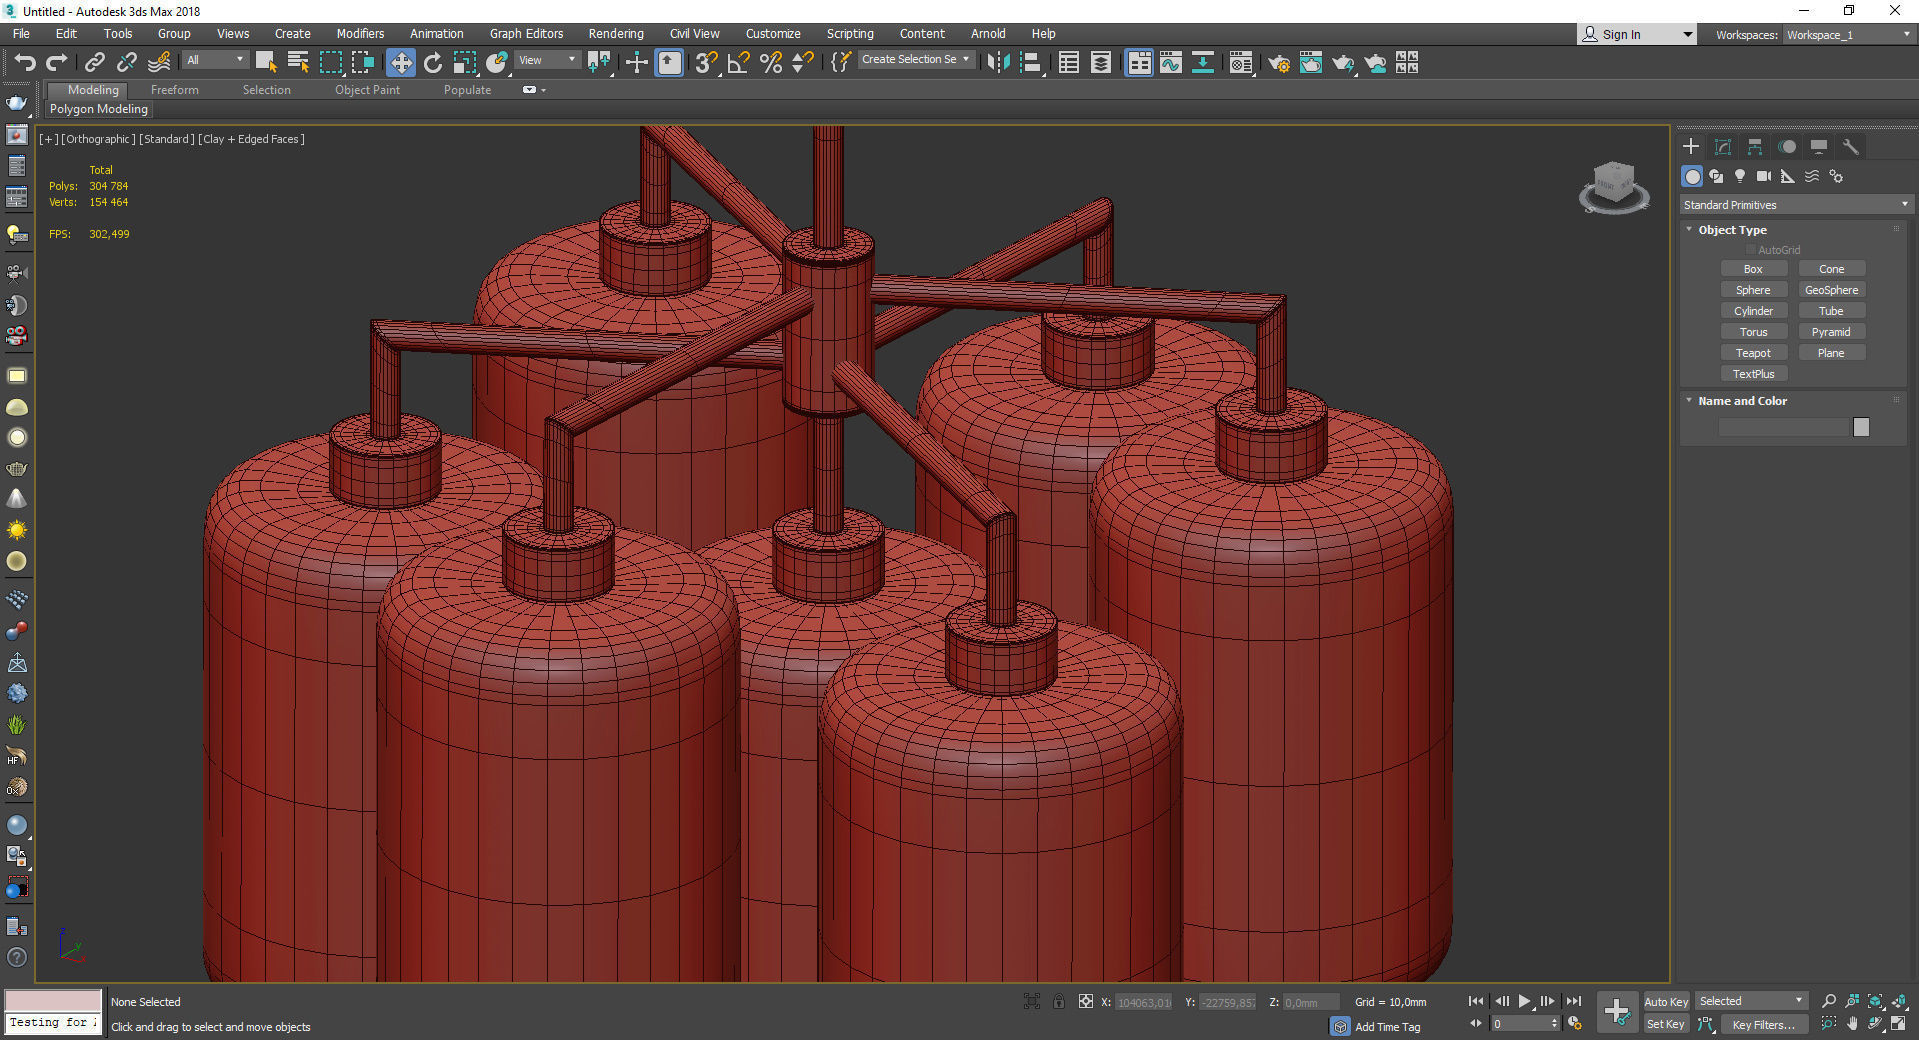Open the 'View' reference coordinate dropdown
The height and width of the screenshot is (1040, 1919).
pos(547,60)
